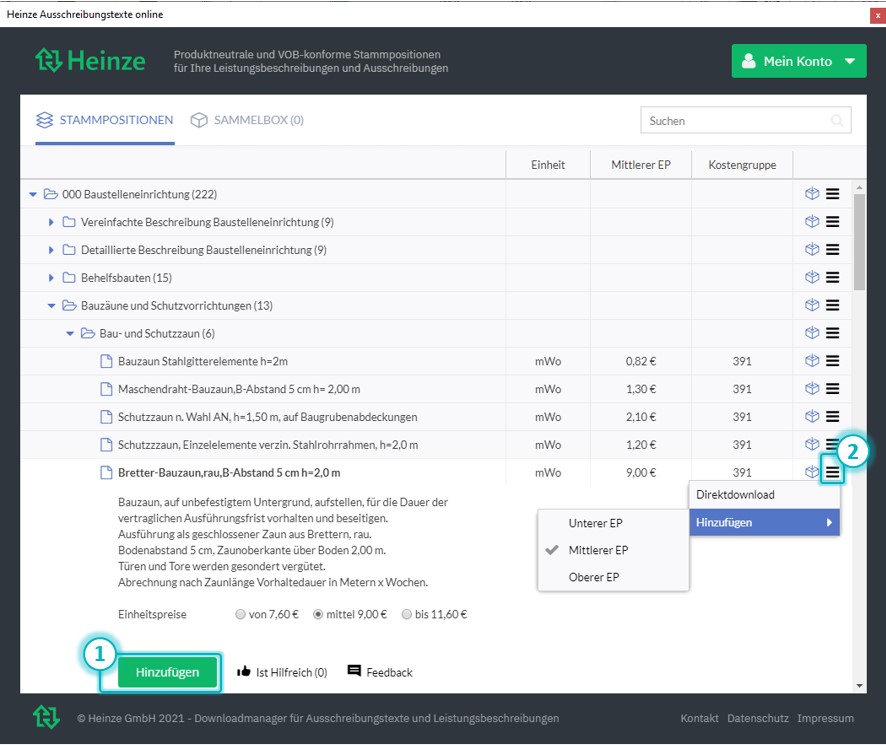886x745 pixels.
Task: Click box icon for Maschendraht-Bauzaun row
Action: (x=812, y=388)
